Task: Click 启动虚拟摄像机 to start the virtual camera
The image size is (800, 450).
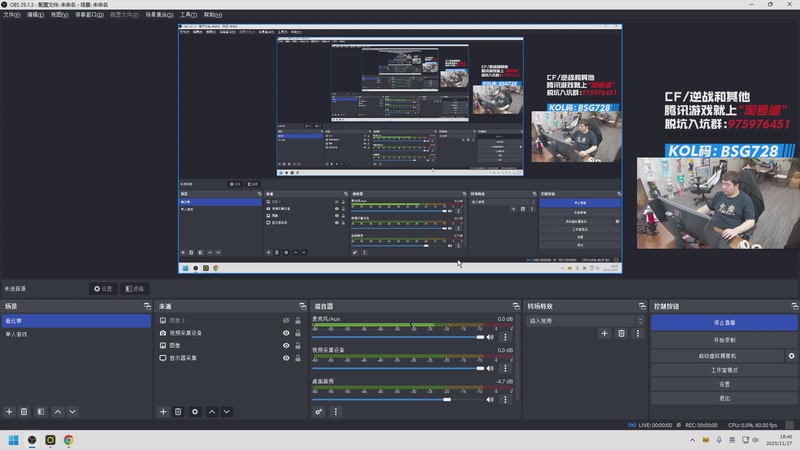Action: coord(717,356)
